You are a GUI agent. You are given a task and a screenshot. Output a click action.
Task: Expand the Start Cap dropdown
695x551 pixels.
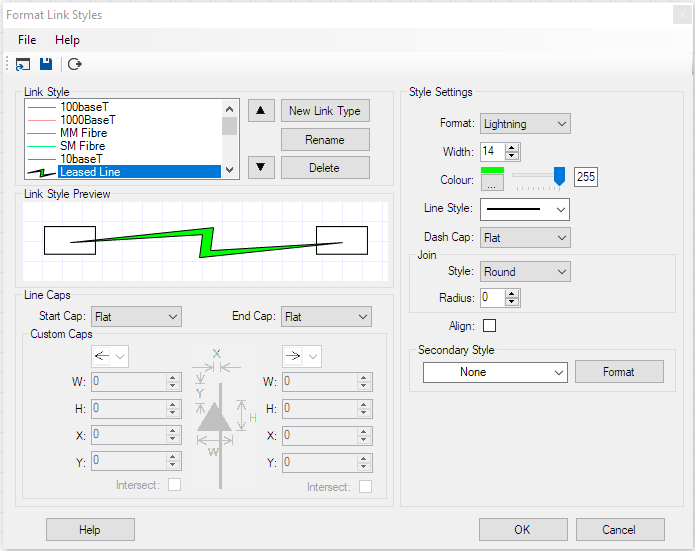(136, 317)
